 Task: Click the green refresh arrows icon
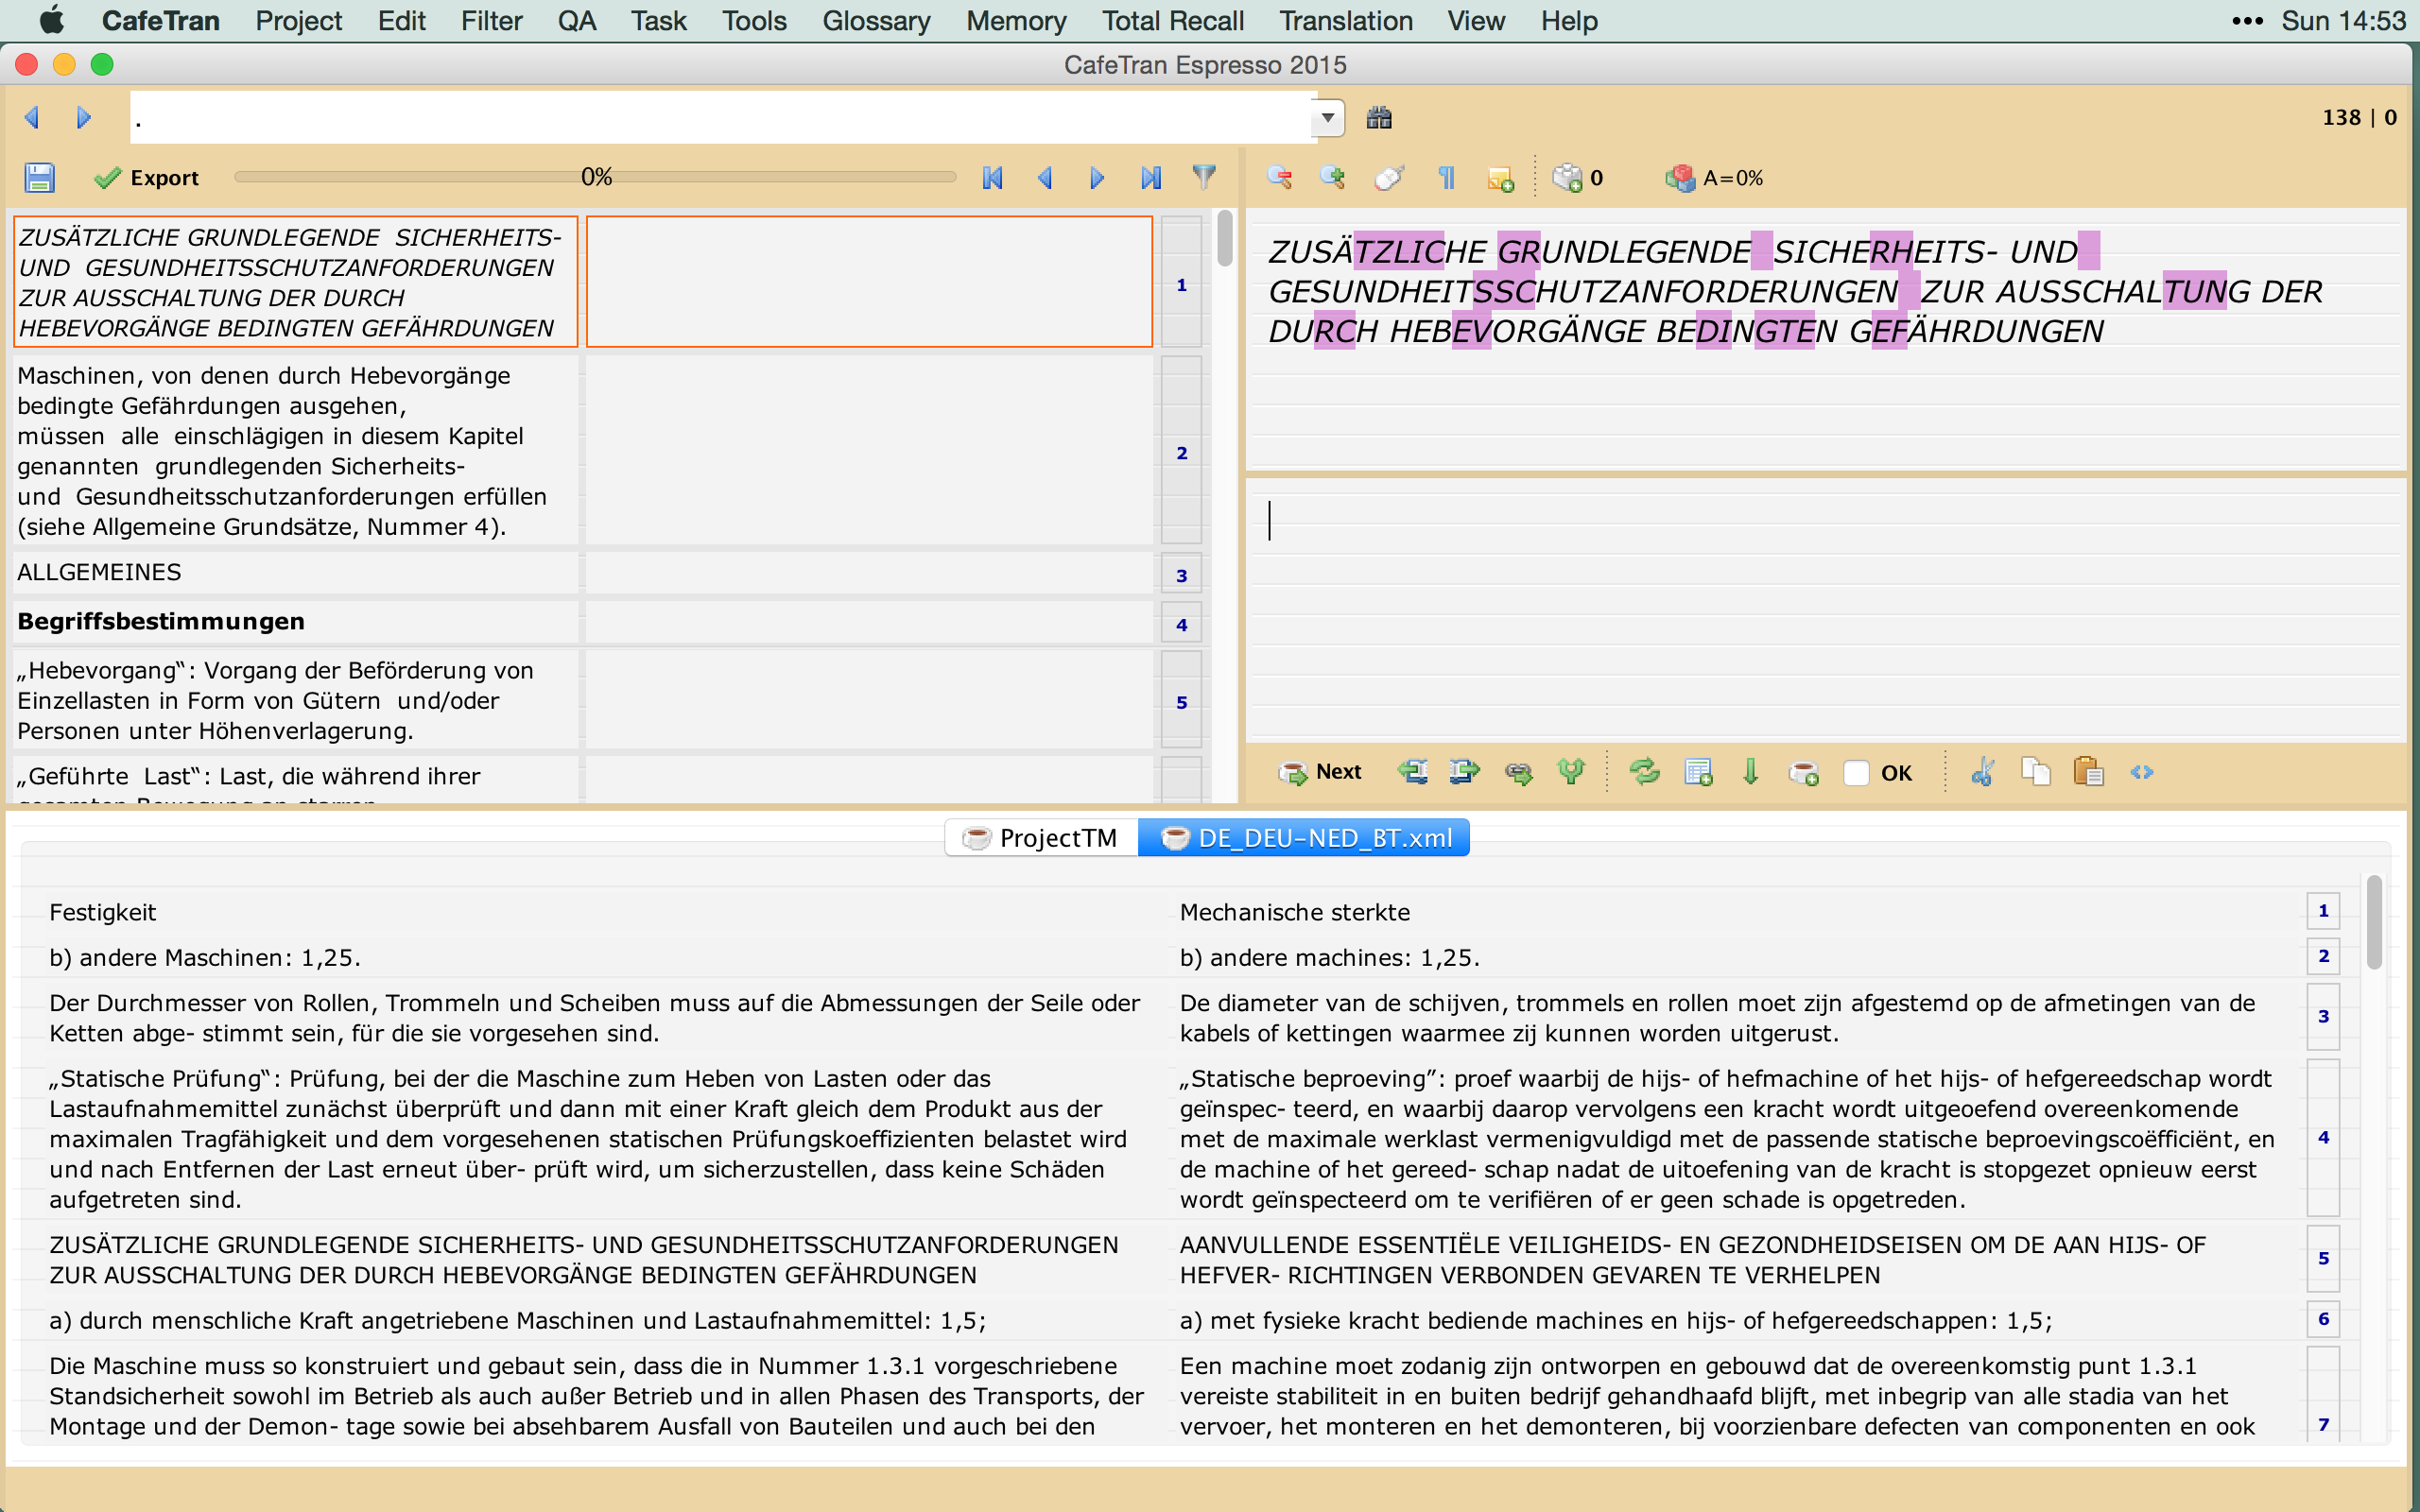click(1644, 772)
